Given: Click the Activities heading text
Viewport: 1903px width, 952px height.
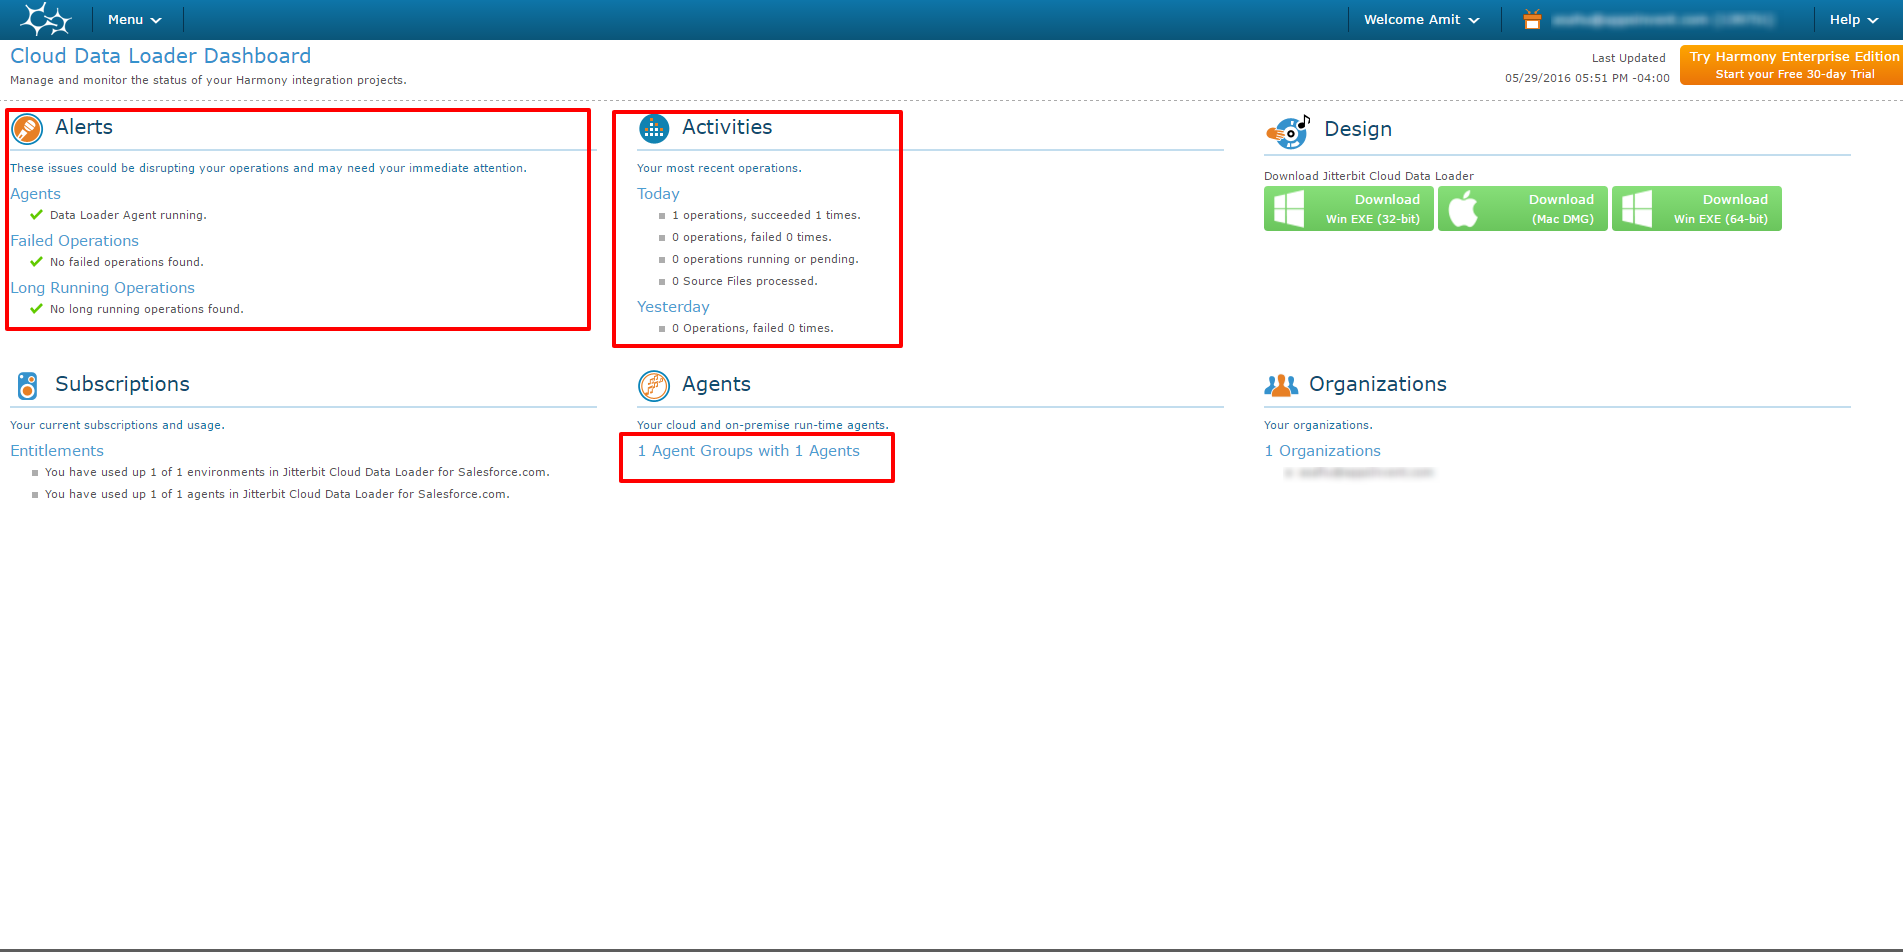Looking at the screenshot, I should [x=727, y=127].
